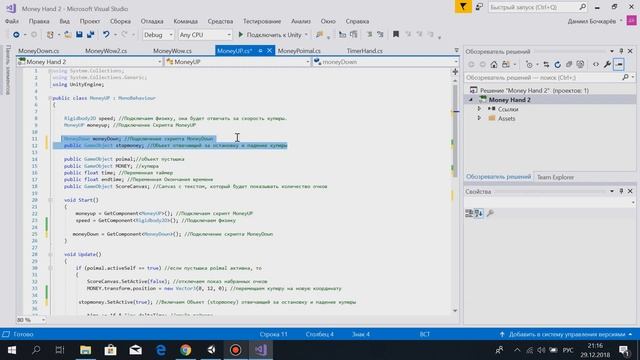Open the Правка menu

(x=39, y=21)
